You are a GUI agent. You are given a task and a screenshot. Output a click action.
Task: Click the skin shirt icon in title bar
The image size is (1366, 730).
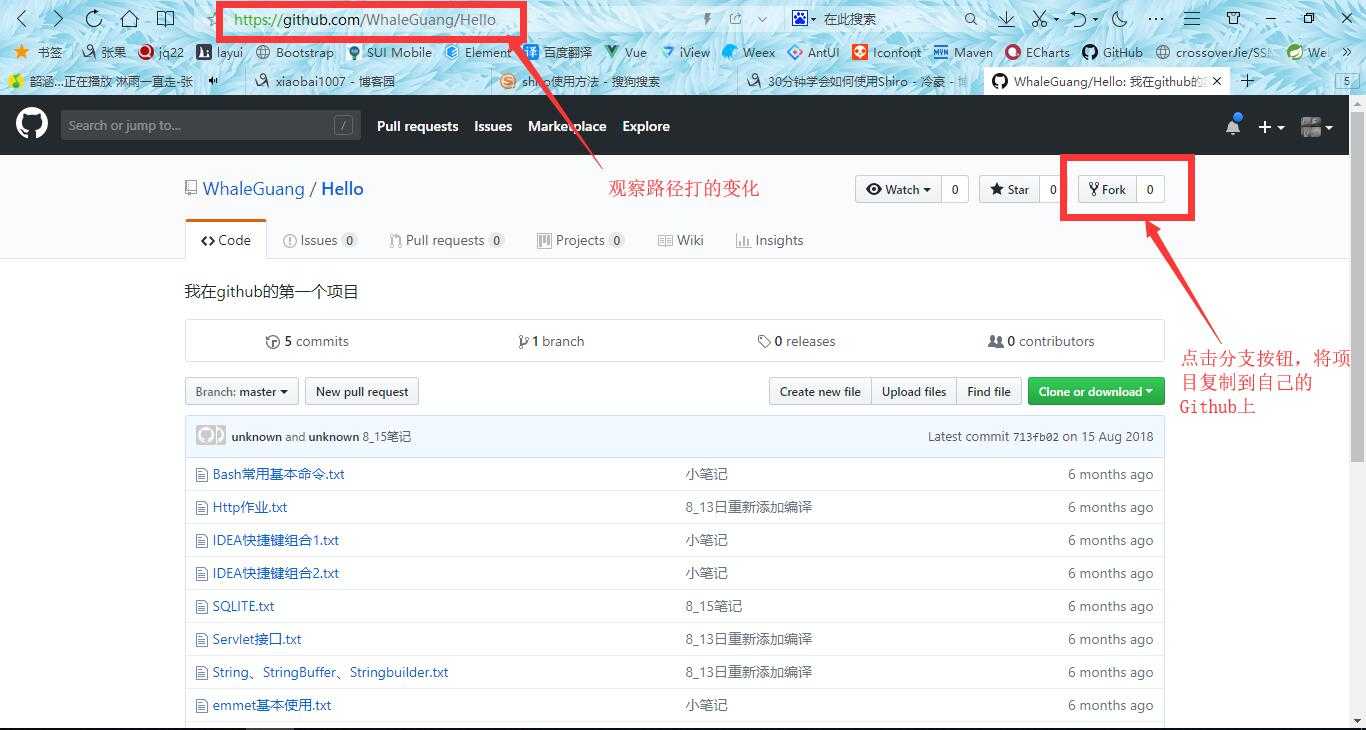click(1234, 18)
